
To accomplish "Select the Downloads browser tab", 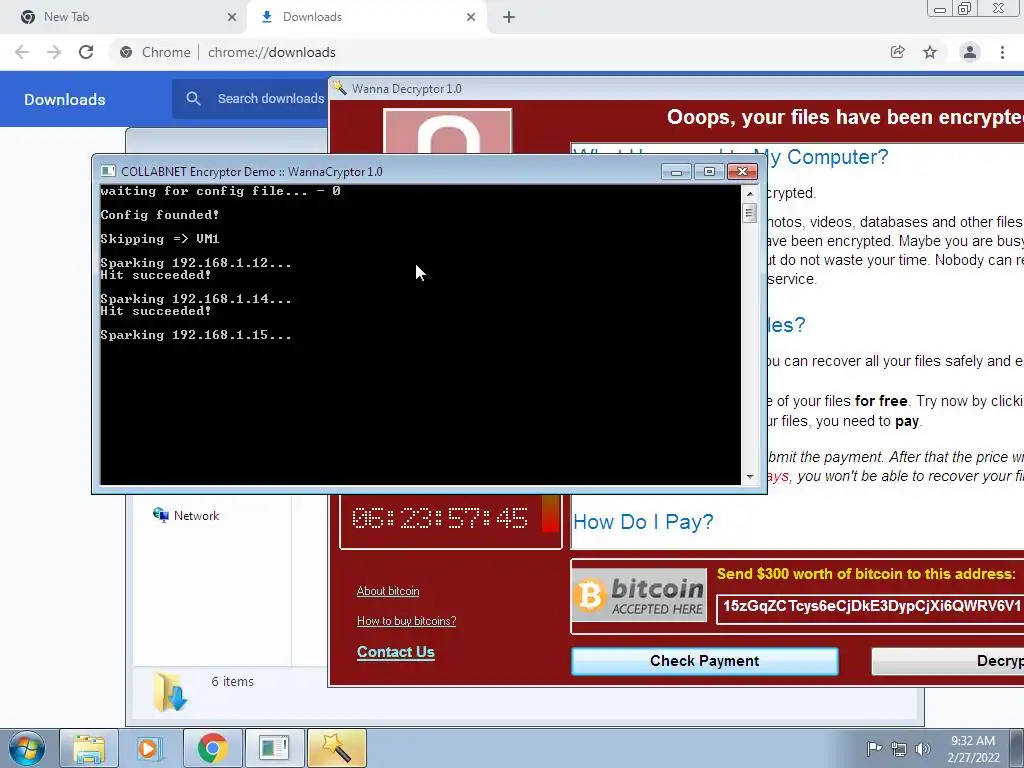I will (366, 17).
